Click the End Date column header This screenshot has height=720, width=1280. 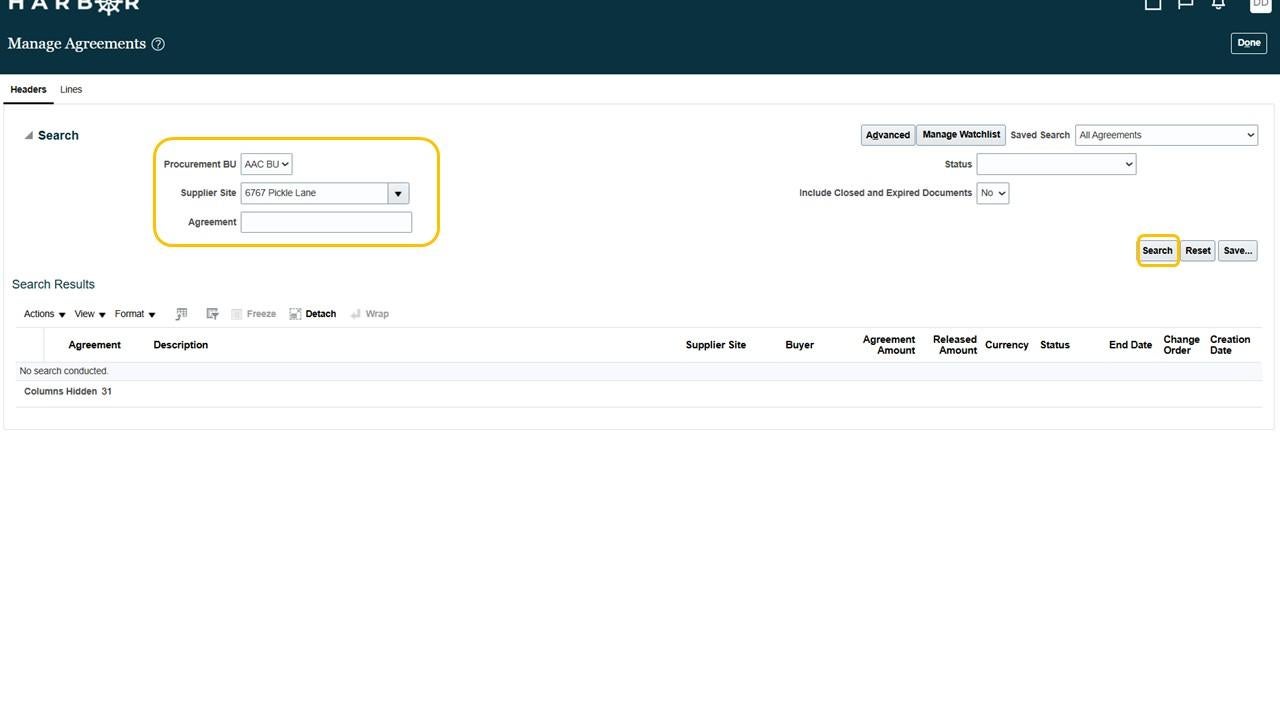point(1130,345)
